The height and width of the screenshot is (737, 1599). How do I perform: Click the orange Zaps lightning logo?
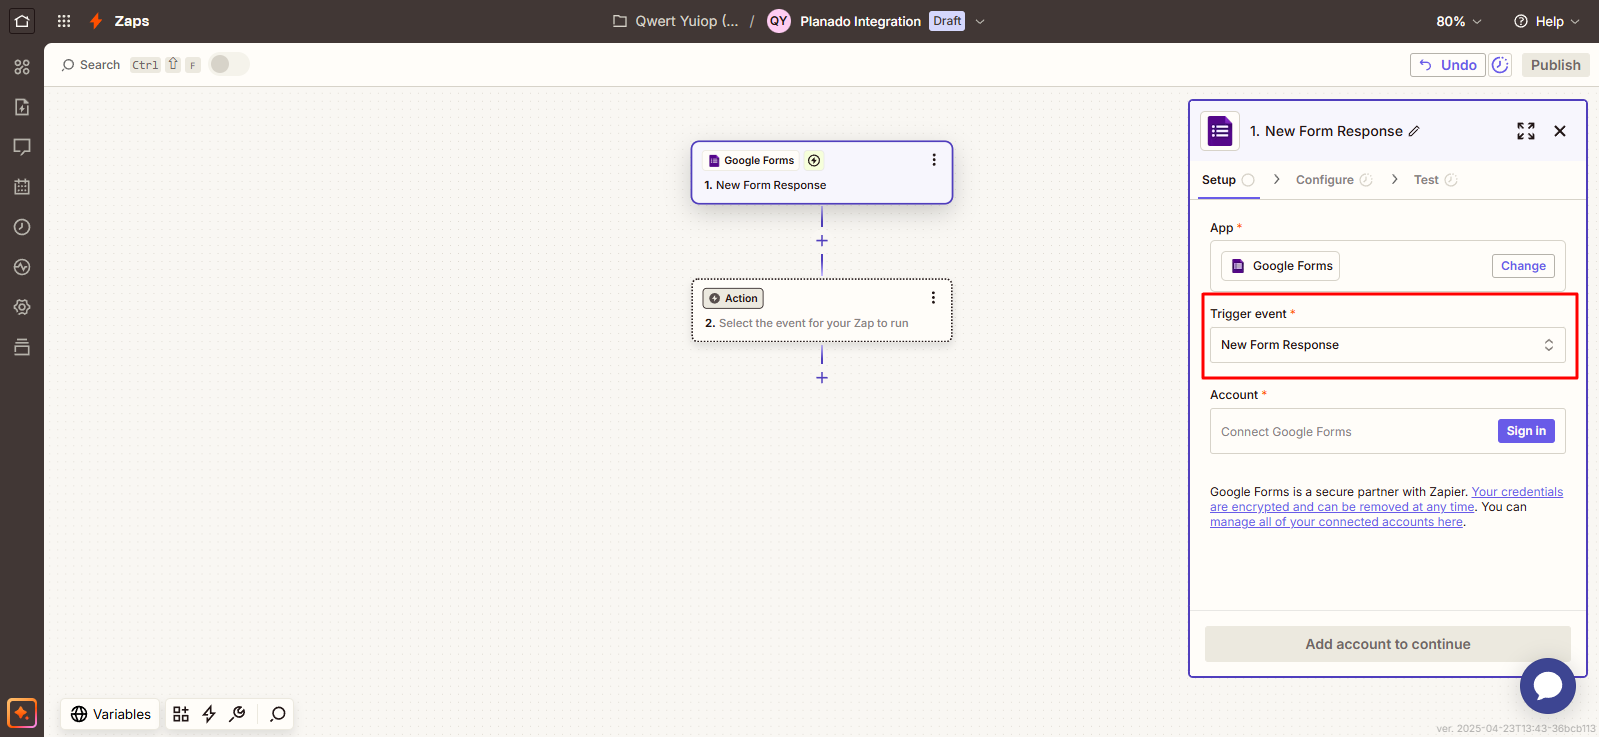(96, 21)
